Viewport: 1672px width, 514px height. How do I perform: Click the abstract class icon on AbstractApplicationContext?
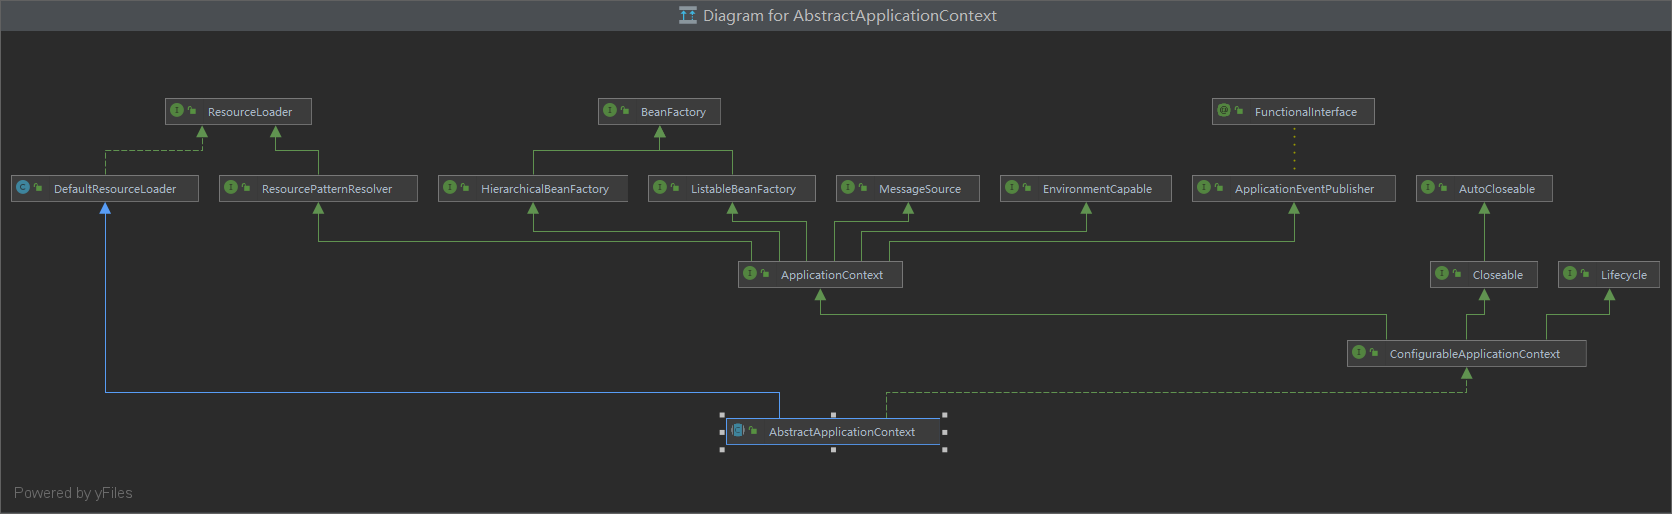738,430
